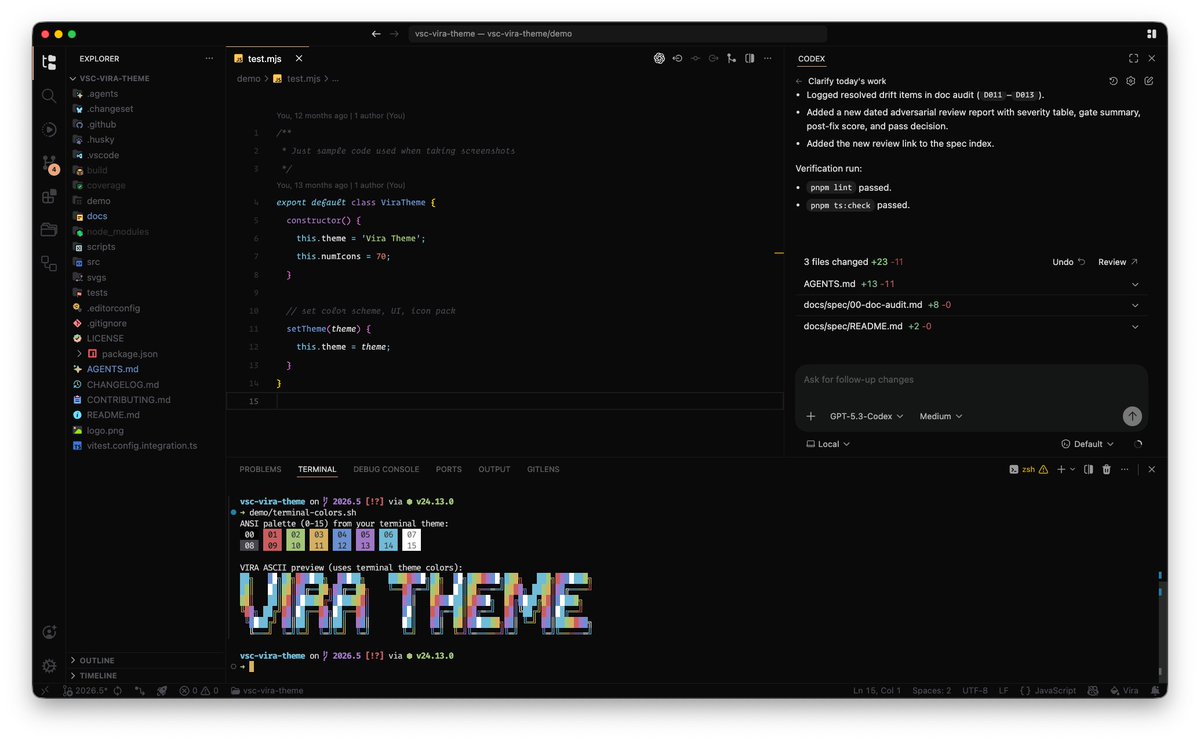Screen dimensions: 1200x741
Task: Open terminal panel More Actions ellipsis
Action: [x=1125, y=469]
